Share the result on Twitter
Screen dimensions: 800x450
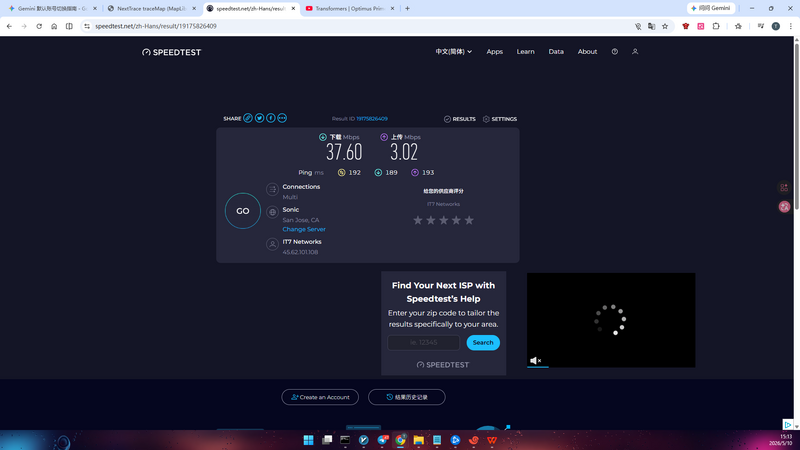(259, 118)
